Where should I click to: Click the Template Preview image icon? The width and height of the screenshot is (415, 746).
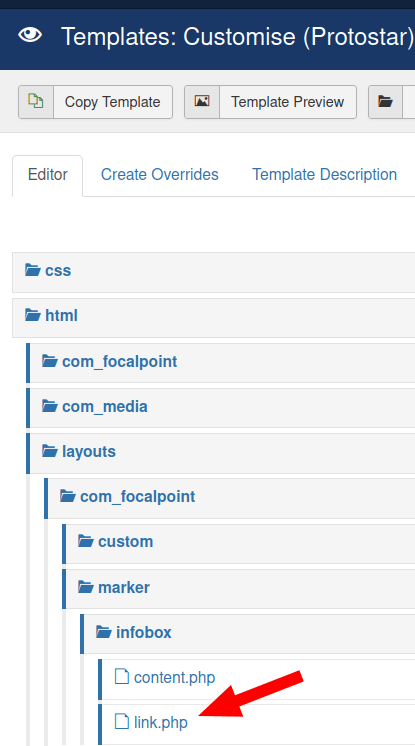coord(202,101)
